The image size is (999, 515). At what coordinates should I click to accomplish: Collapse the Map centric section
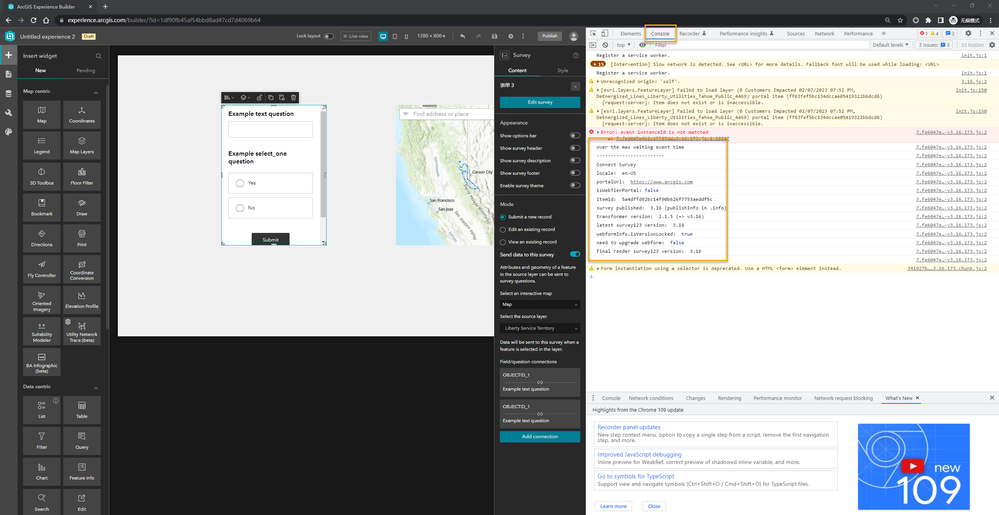[x=96, y=92]
